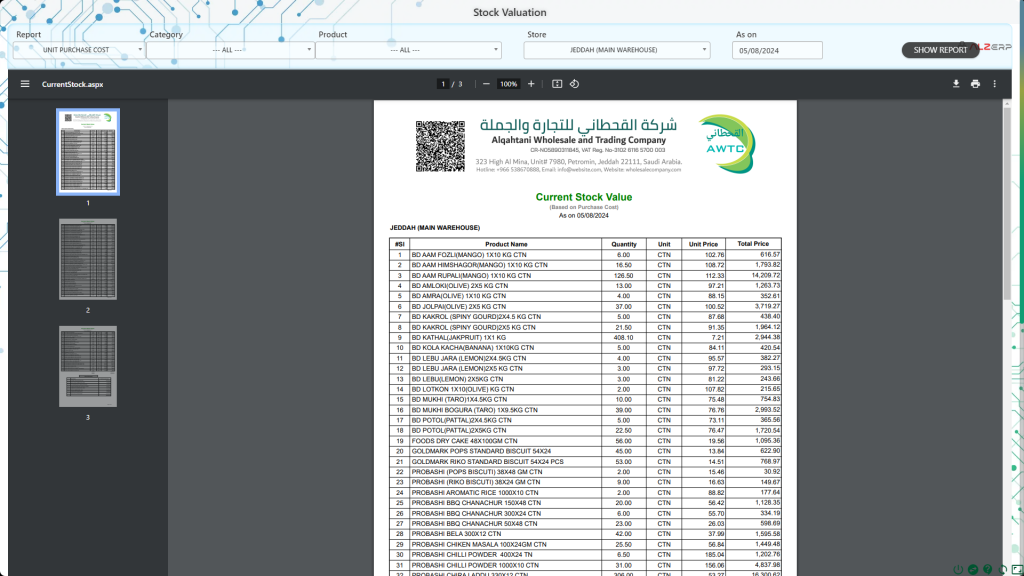Click row BD AAM RUPALI(MANGO) product name
Image resolution: width=1024 pixels, height=576 pixels.
pos(471,276)
